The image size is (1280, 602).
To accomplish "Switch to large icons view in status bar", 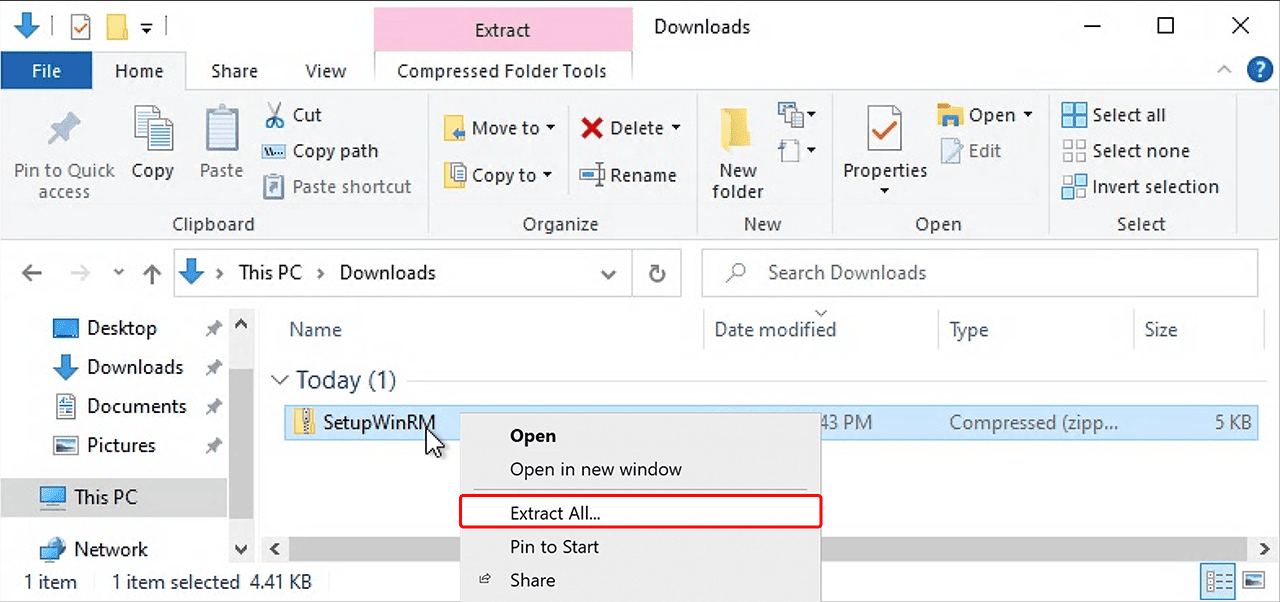I will pos(1253,581).
